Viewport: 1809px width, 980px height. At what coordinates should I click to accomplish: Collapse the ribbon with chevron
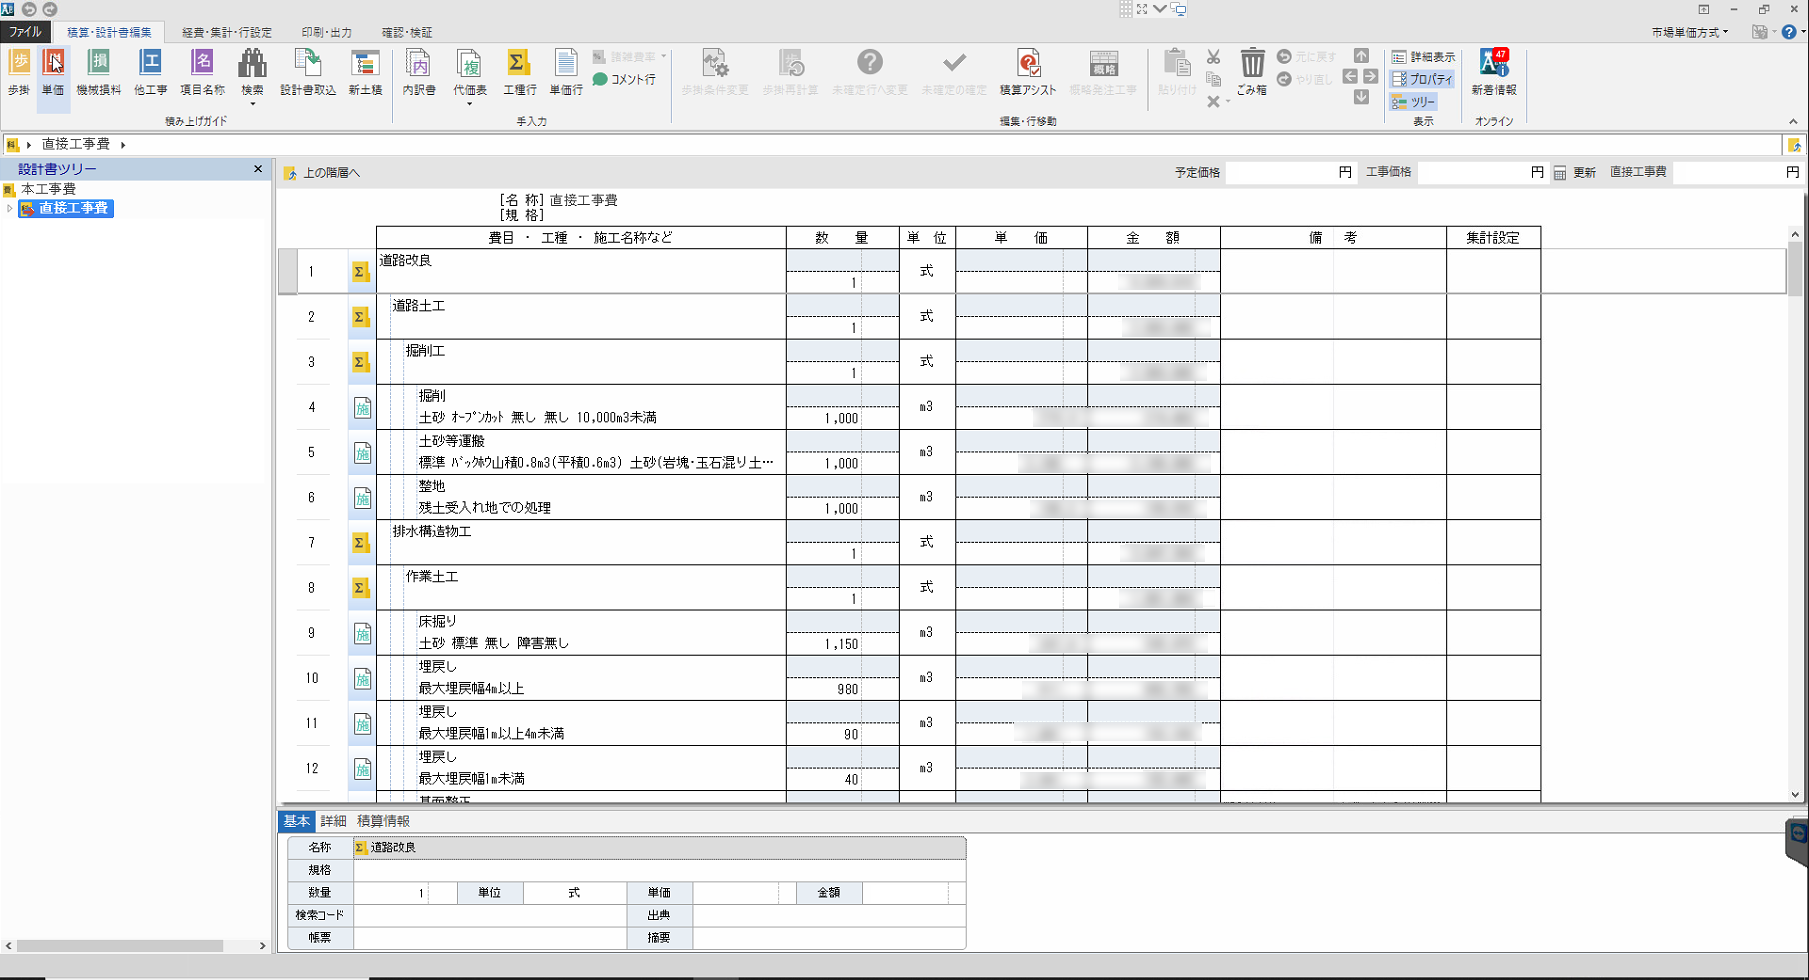(1793, 121)
